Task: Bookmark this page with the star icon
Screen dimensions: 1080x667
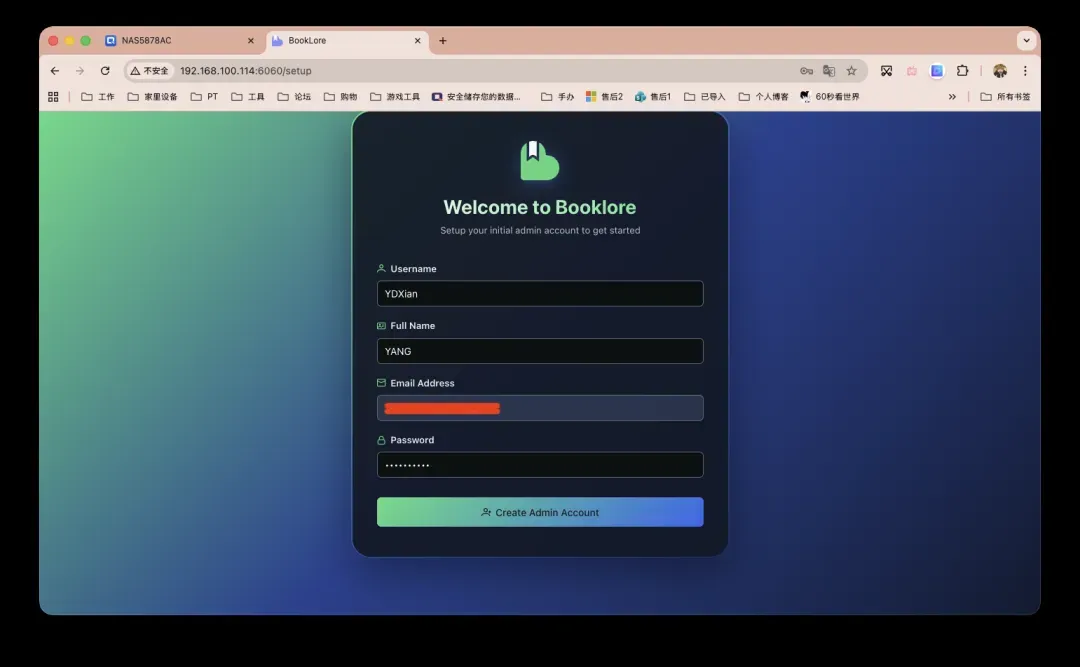Action: pyautogui.click(x=852, y=71)
